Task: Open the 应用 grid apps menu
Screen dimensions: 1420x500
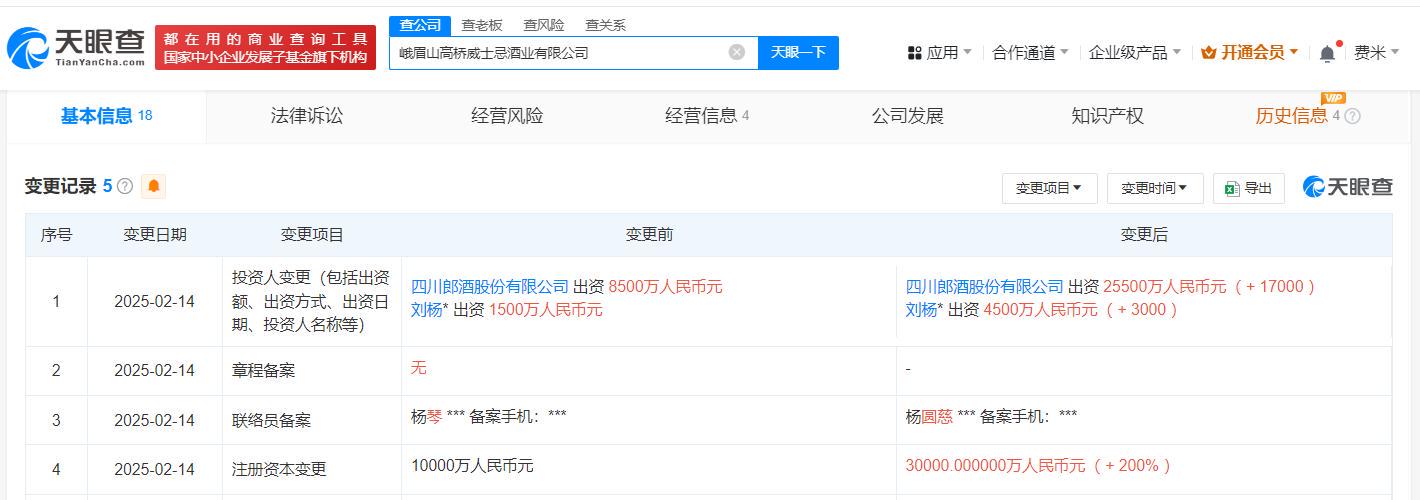Action: pos(939,52)
